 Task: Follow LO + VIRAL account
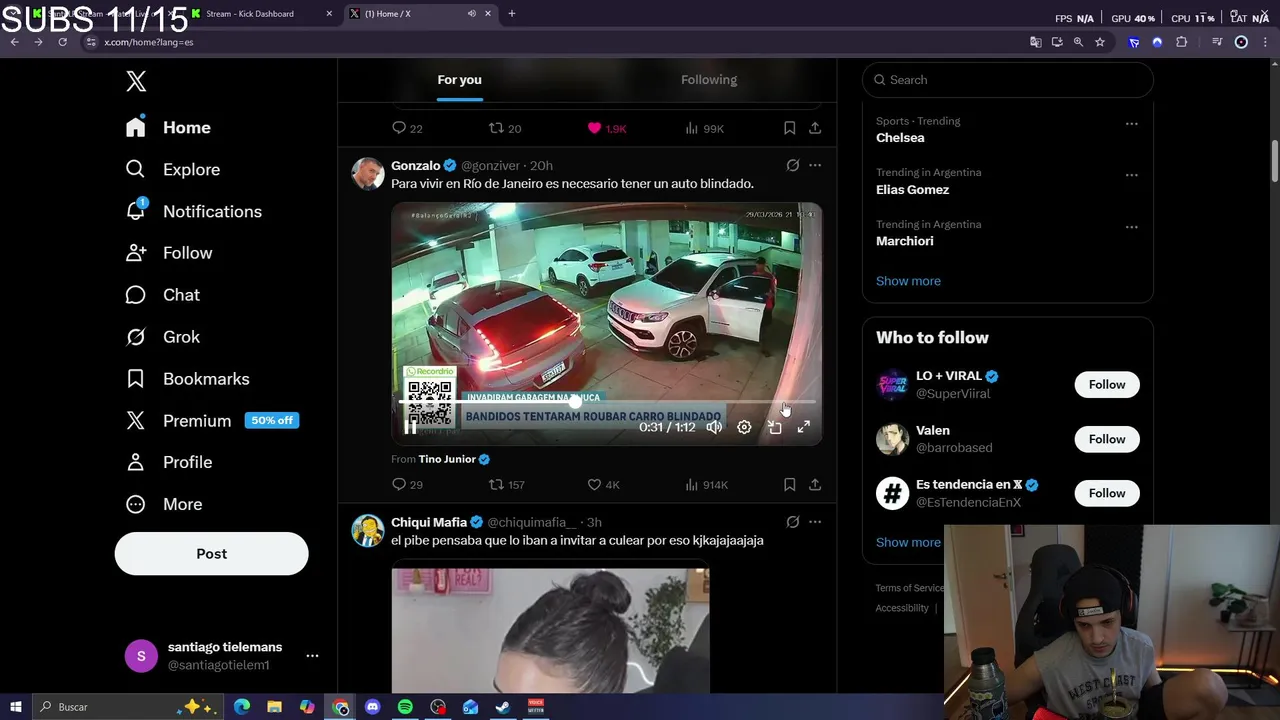[1107, 384]
